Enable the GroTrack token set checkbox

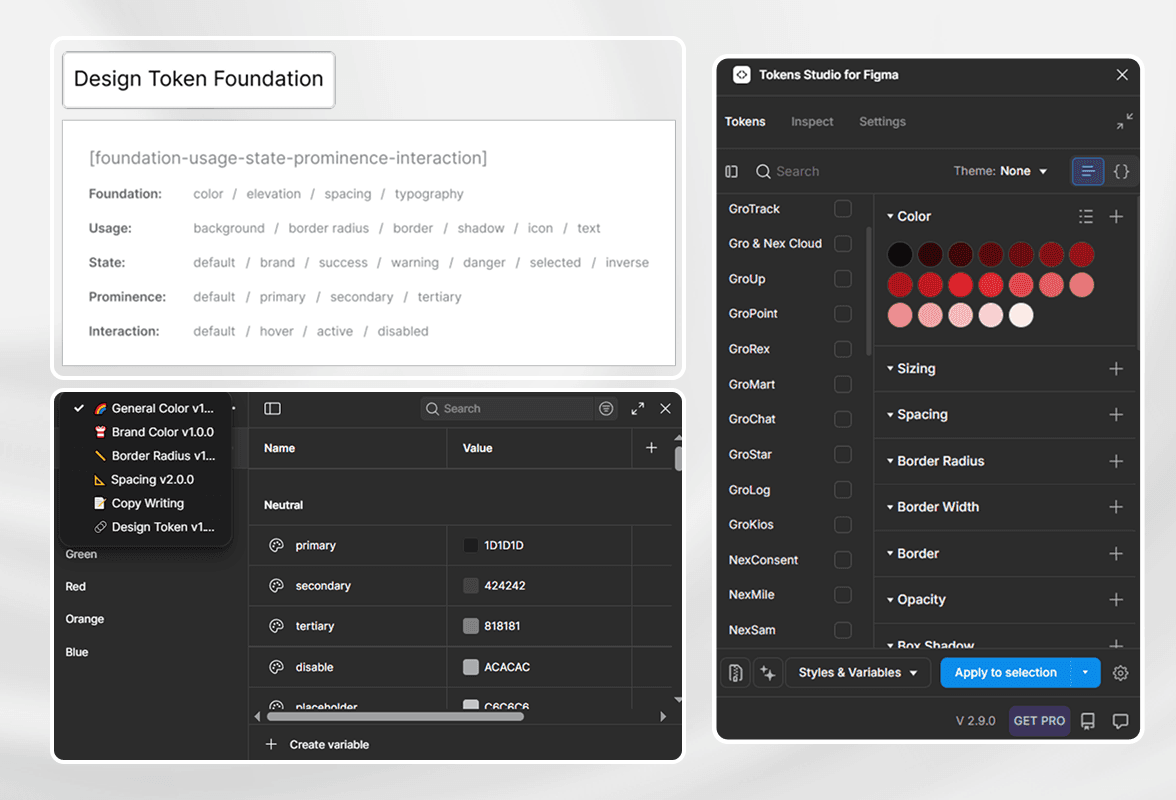pyautogui.click(x=843, y=208)
